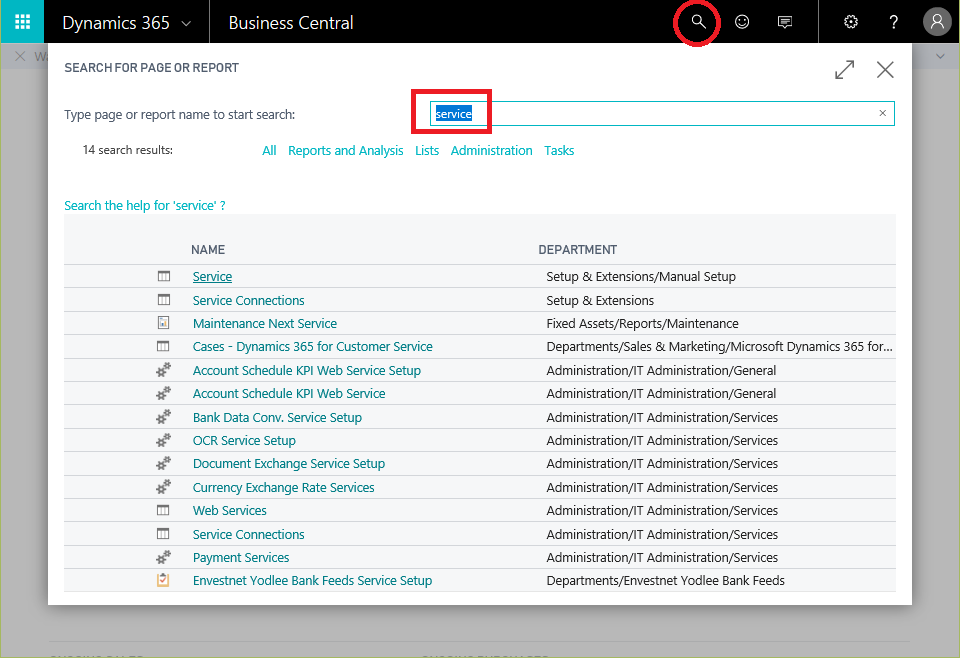This screenshot has height=658, width=960.
Task: Click the help question mark icon
Action: [893, 22]
